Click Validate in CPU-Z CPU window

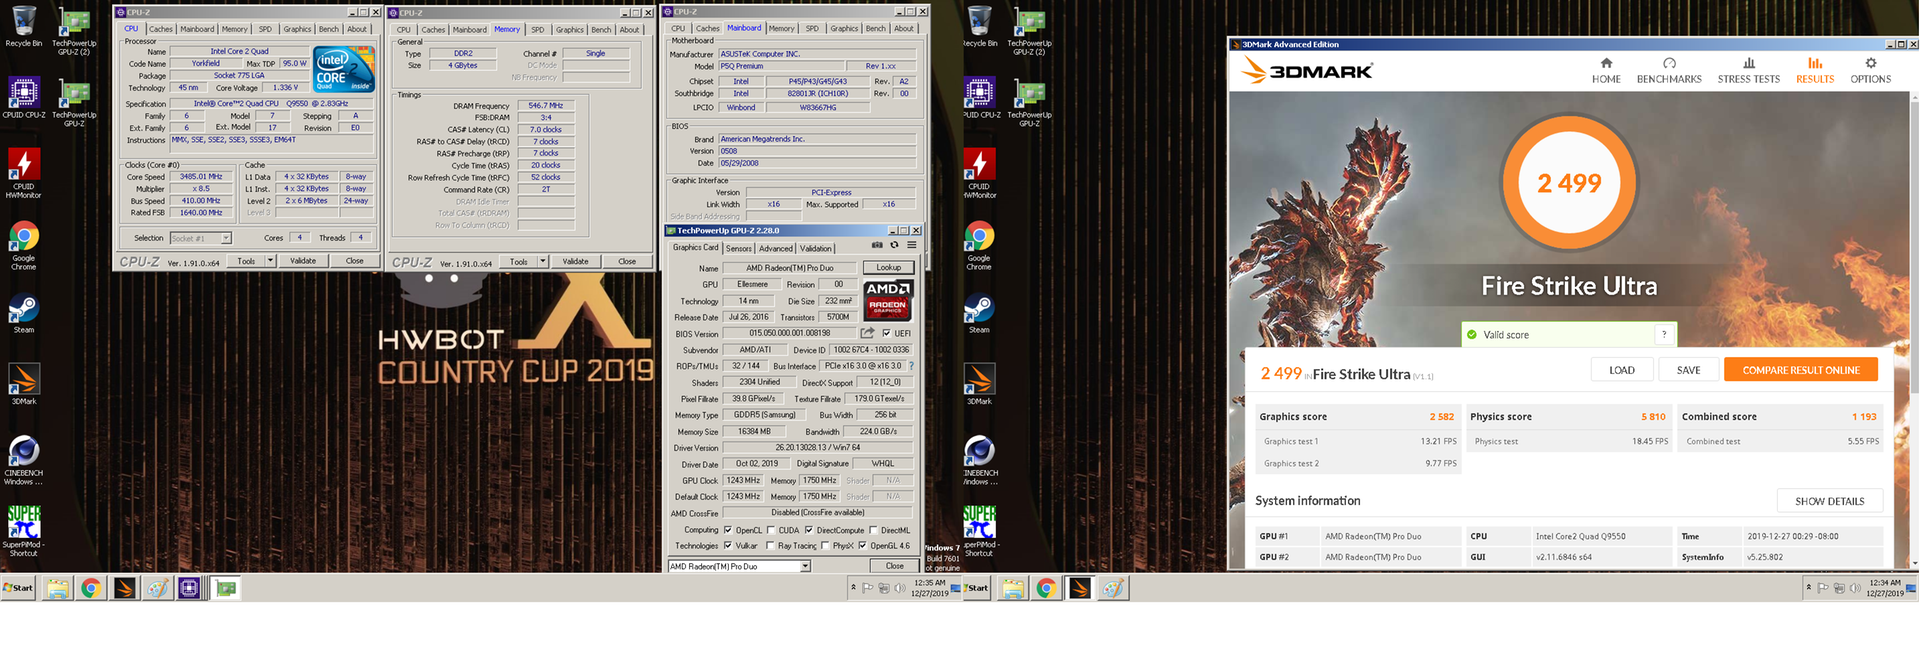click(303, 261)
